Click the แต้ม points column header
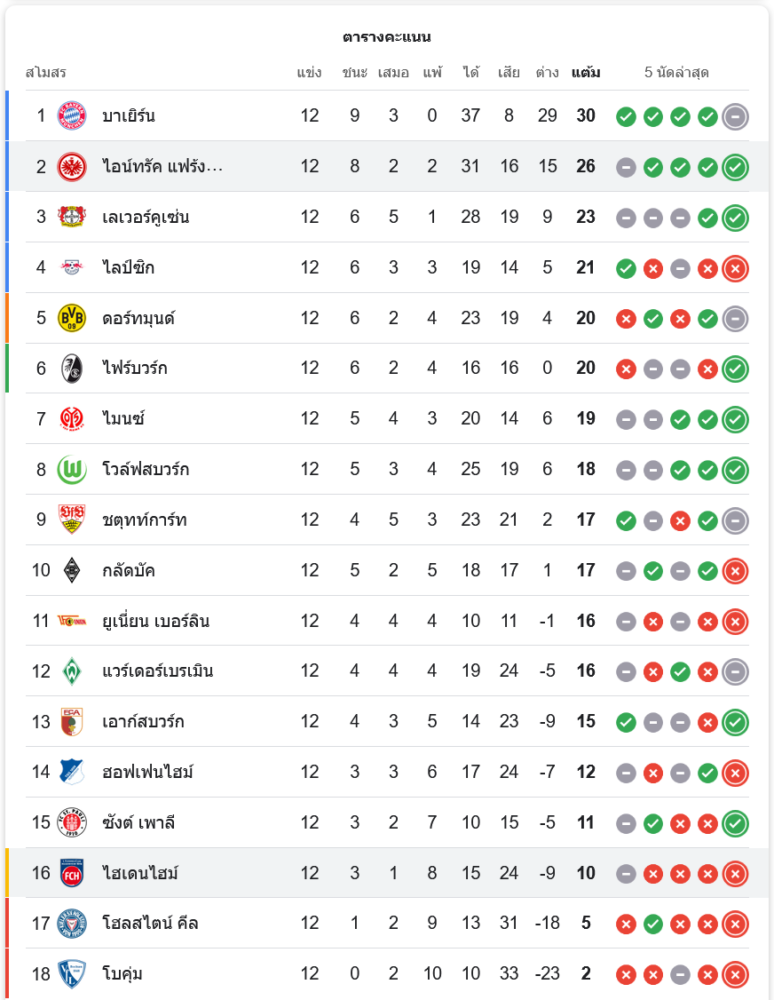The width and height of the screenshot is (774, 1000). click(586, 73)
